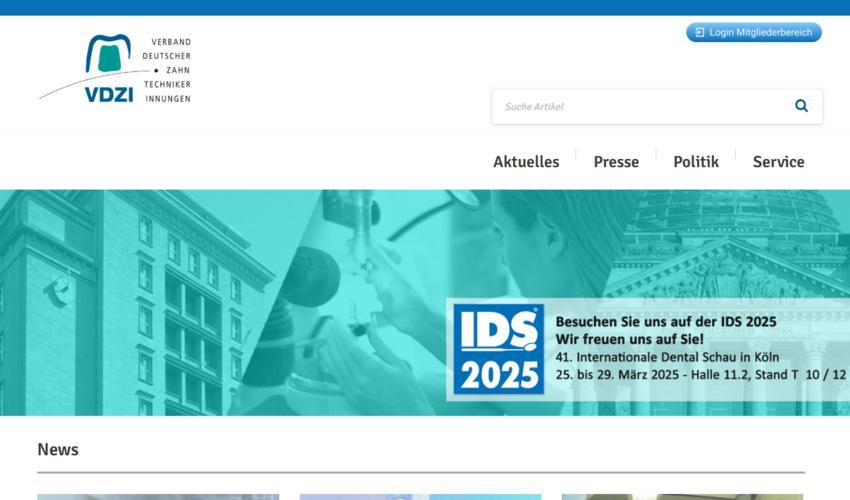Focus the Suche Artikel search field
The image size is (850, 500).
pos(657,107)
